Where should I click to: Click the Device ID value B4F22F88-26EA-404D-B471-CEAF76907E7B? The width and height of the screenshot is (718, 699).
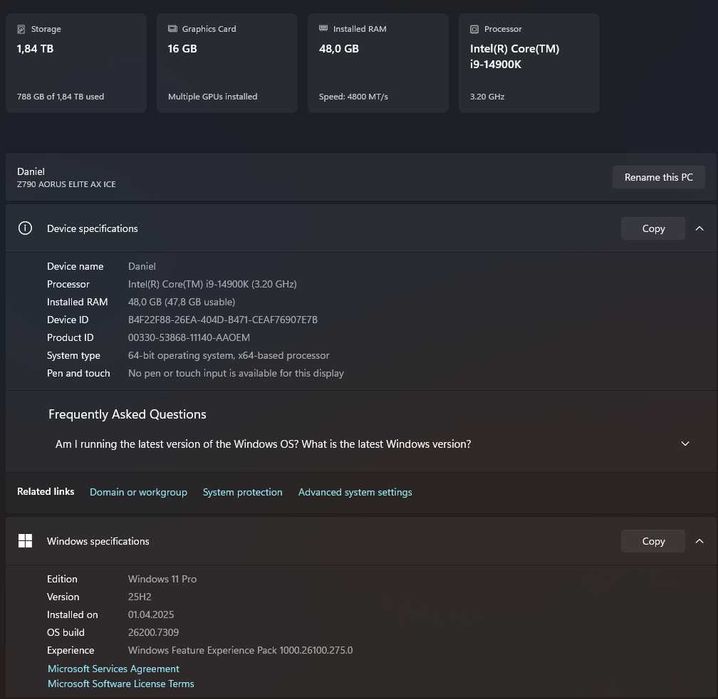coord(223,320)
